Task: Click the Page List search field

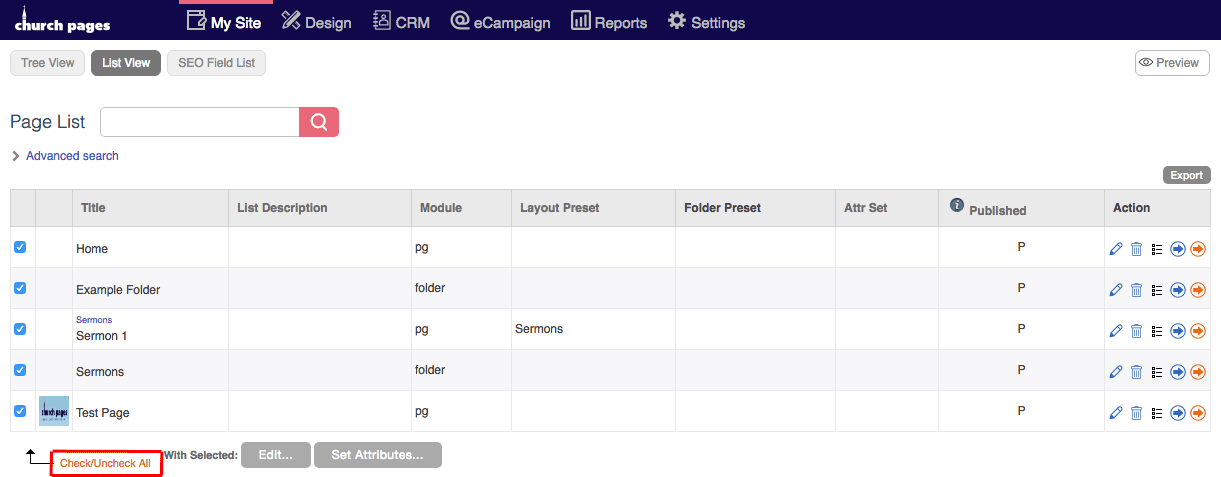Action: coord(200,122)
